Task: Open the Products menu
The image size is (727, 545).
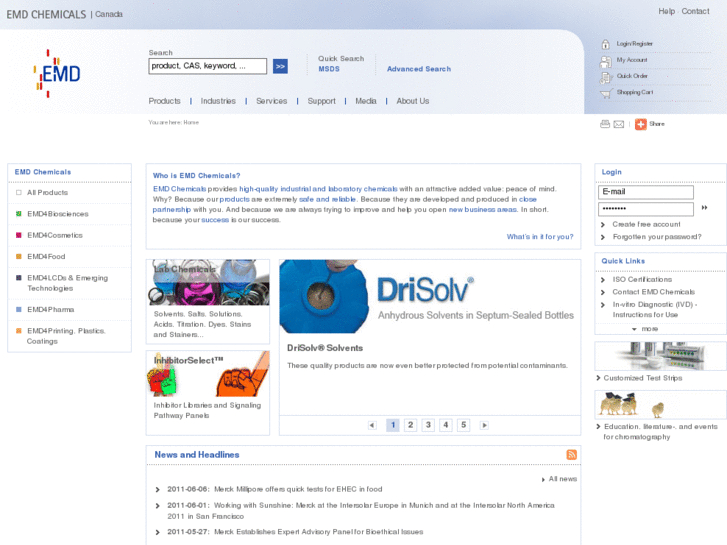Action: (164, 101)
